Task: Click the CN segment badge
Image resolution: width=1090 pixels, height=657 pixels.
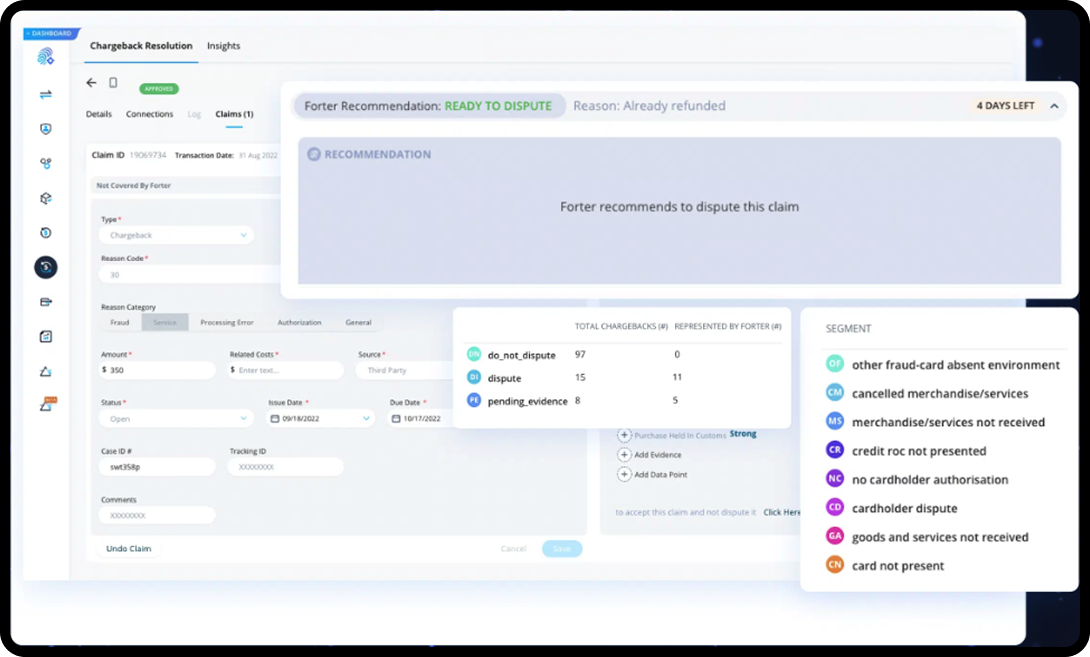Action: (835, 565)
